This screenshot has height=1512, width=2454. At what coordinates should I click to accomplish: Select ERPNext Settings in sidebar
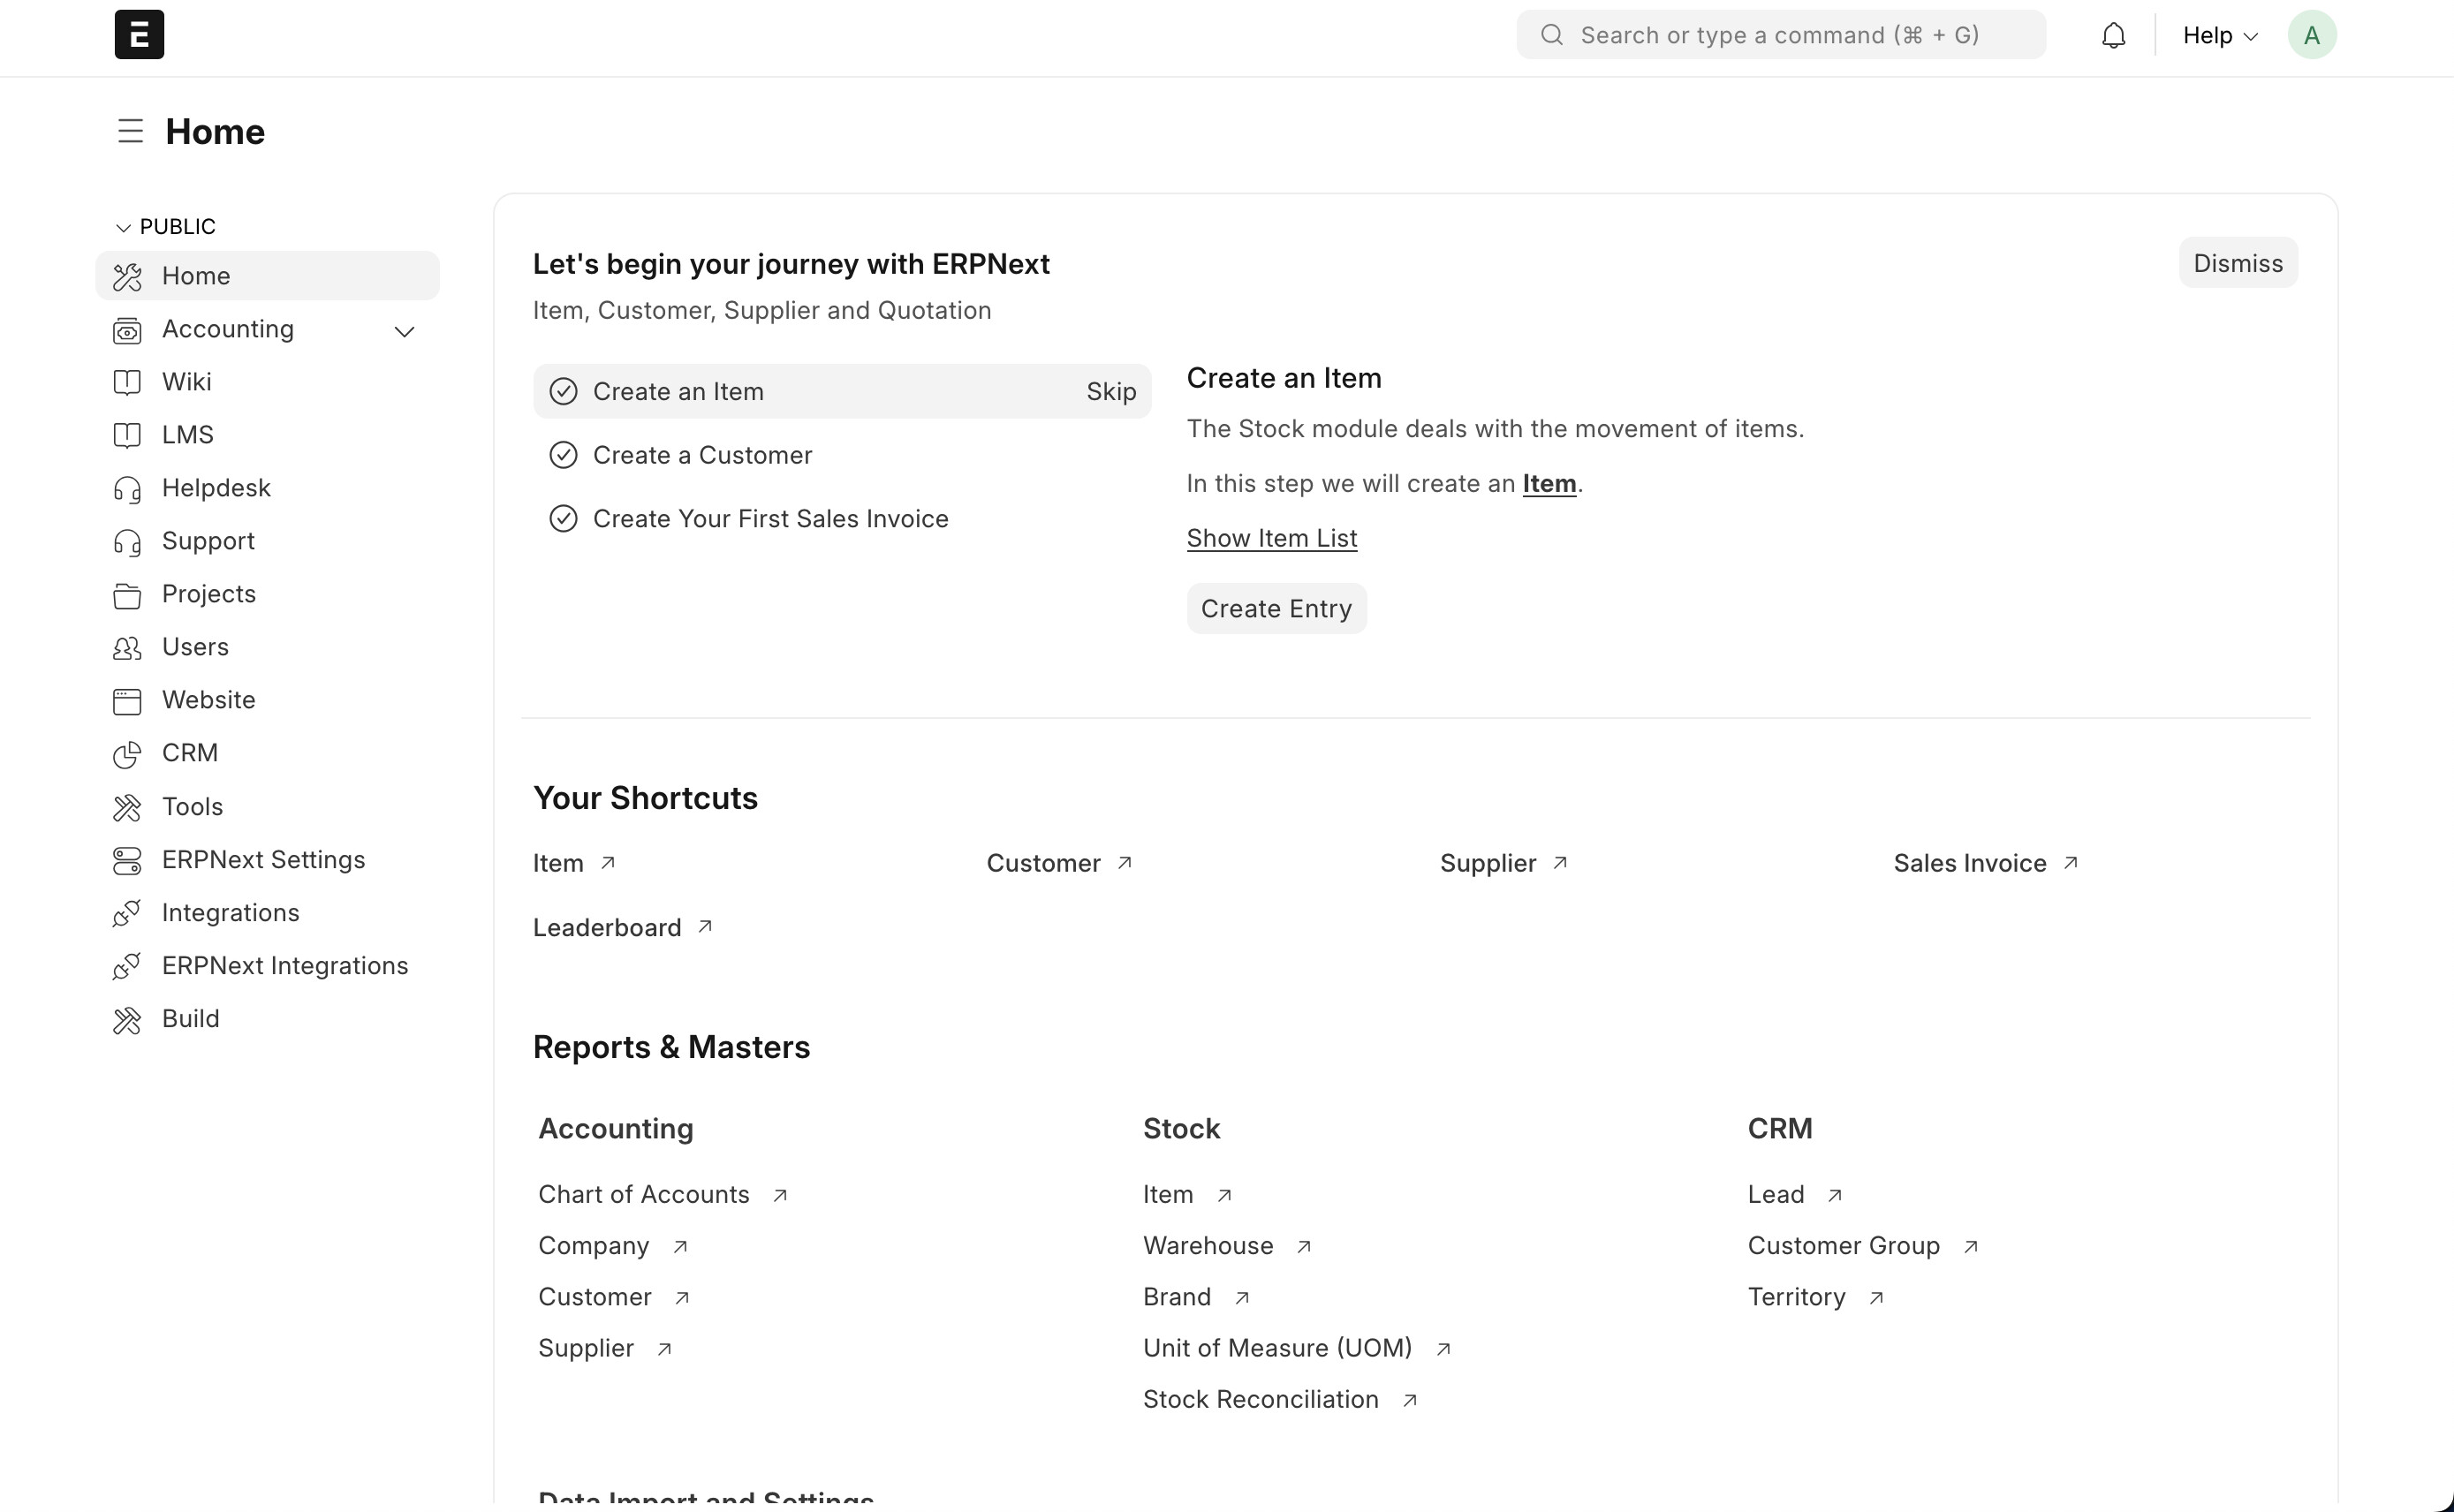(263, 860)
